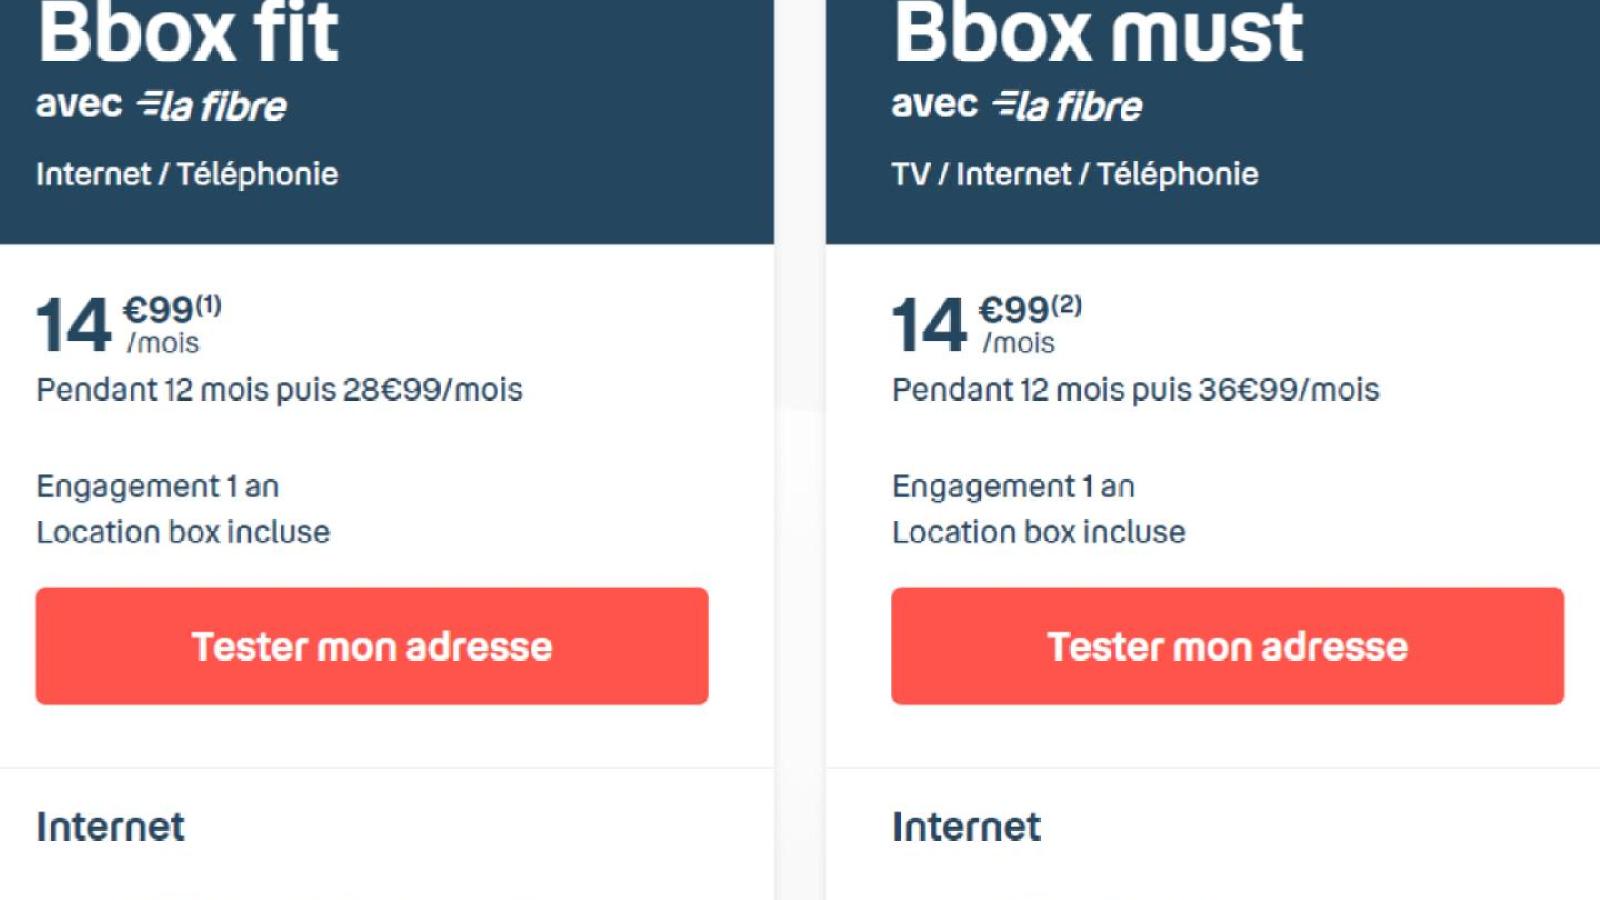This screenshot has height=900, width=1600.
Task: Select 'Location box incluse' under Bbox must
Action: point(1038,532)
